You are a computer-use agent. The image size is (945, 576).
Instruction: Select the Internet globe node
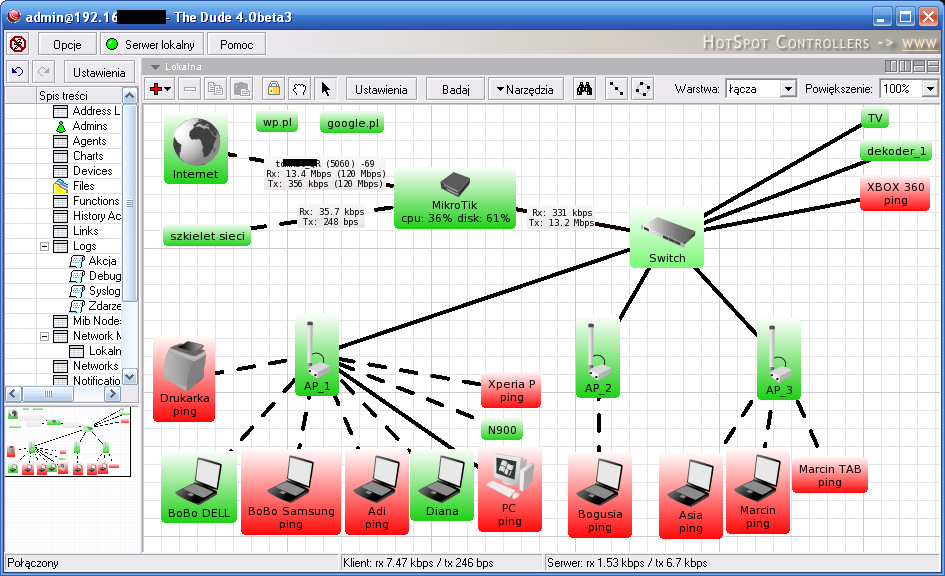195,148
